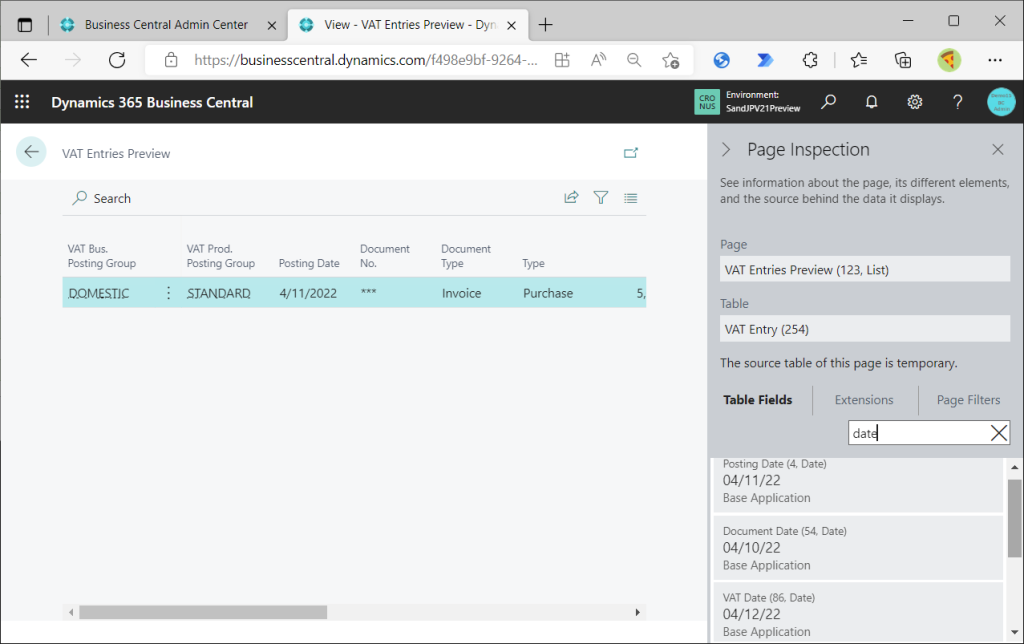Click the help question mark icon
Screen dimensions: 1024x644
point(957,102)
